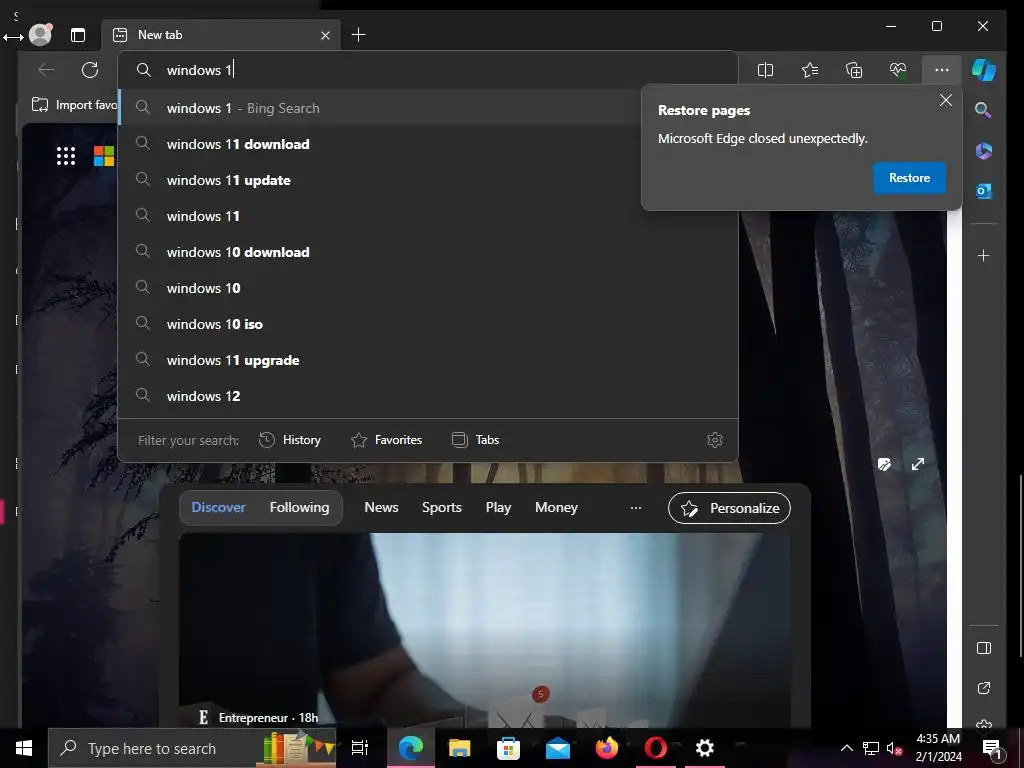Open File Explorer from taskbar
The width and height of the screenshot is (1024, 768).
click(460, 748)
